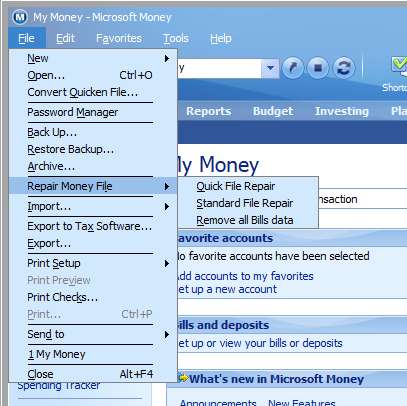Click the Stop loading toolbar icon
Viewport: 407px width, 406px height.
318,68
